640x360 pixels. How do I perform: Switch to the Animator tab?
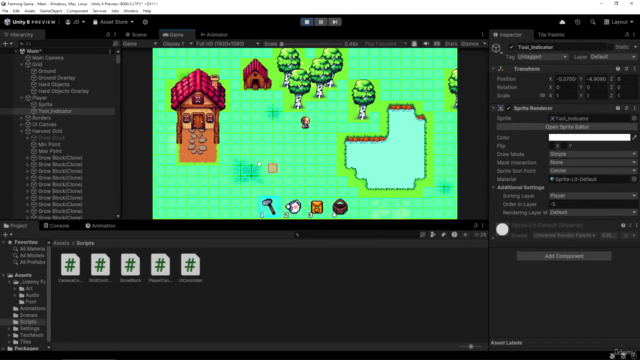click(214, 35)
